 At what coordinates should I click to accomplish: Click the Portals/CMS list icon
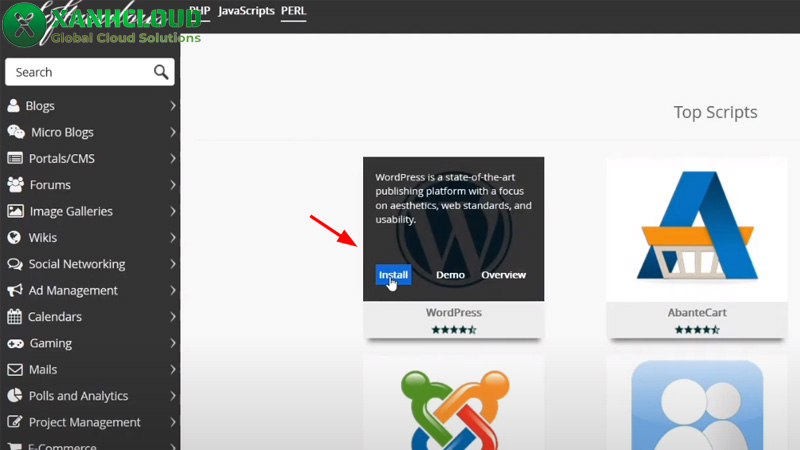click(x=15, y=158)
